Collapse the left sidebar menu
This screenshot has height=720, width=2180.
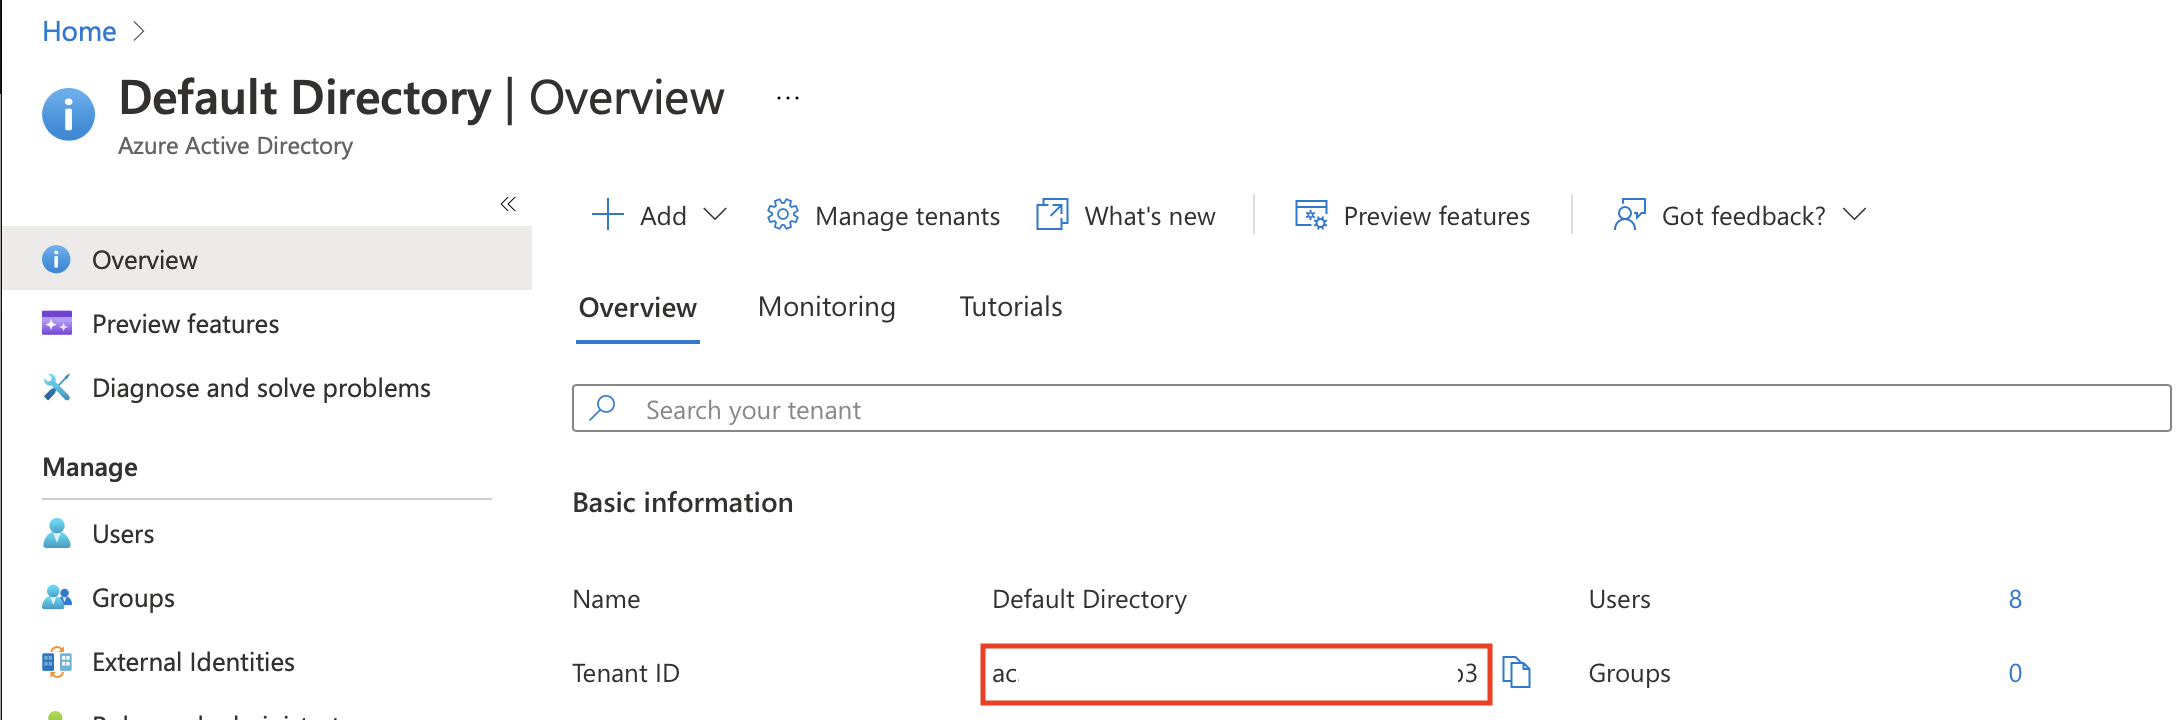point(508,204)
